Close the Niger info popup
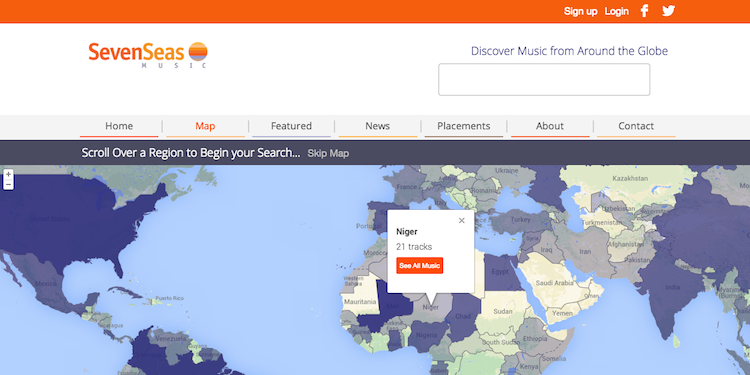750x375 pixels. point(462,221)
